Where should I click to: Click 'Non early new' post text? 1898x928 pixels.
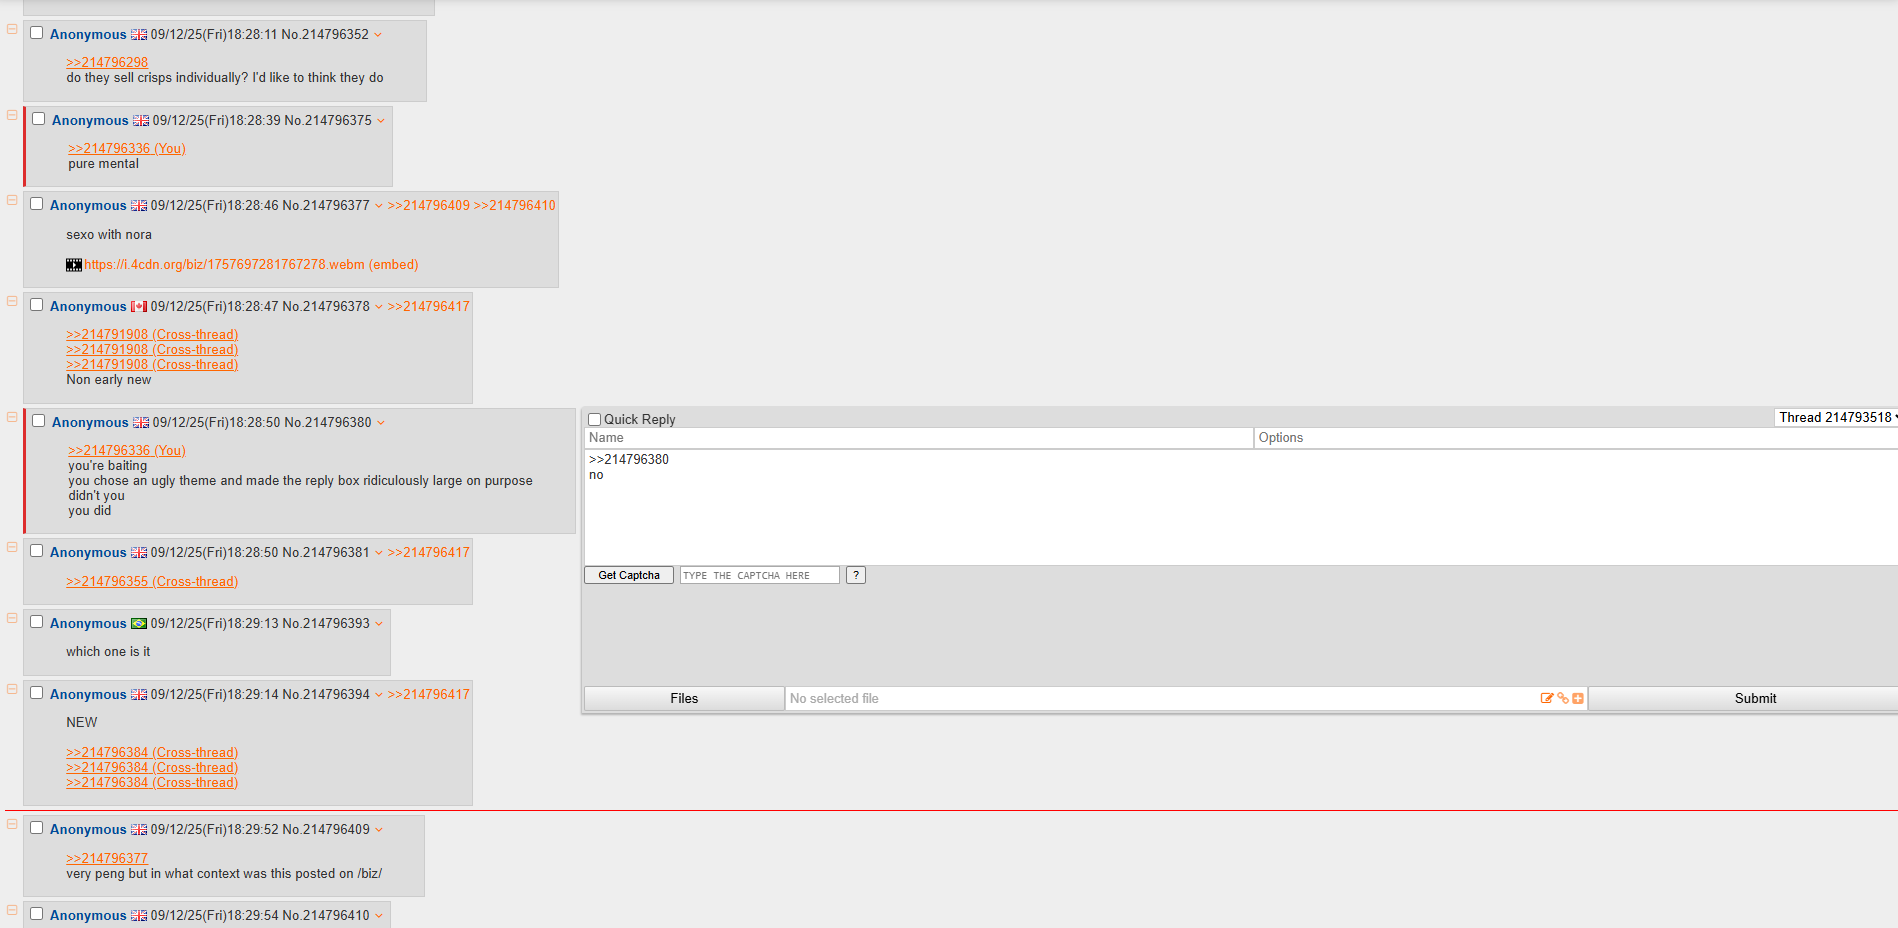tap(109, 380)
